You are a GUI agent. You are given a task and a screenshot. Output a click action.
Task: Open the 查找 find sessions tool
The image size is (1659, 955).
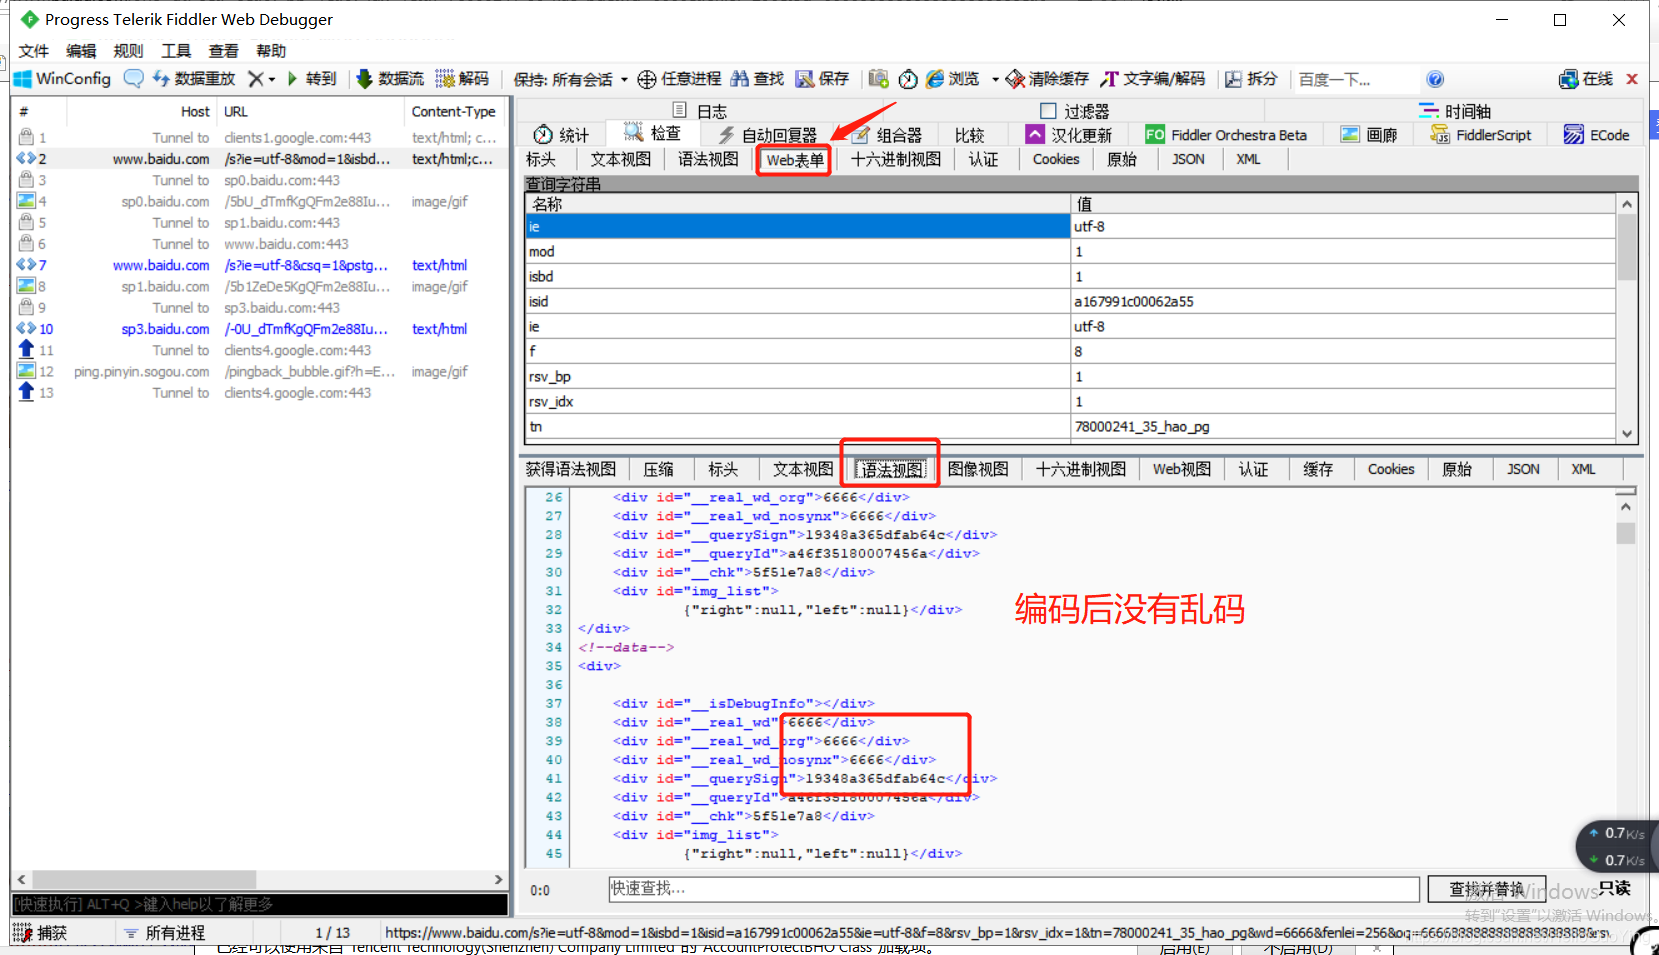click(757, 79)
